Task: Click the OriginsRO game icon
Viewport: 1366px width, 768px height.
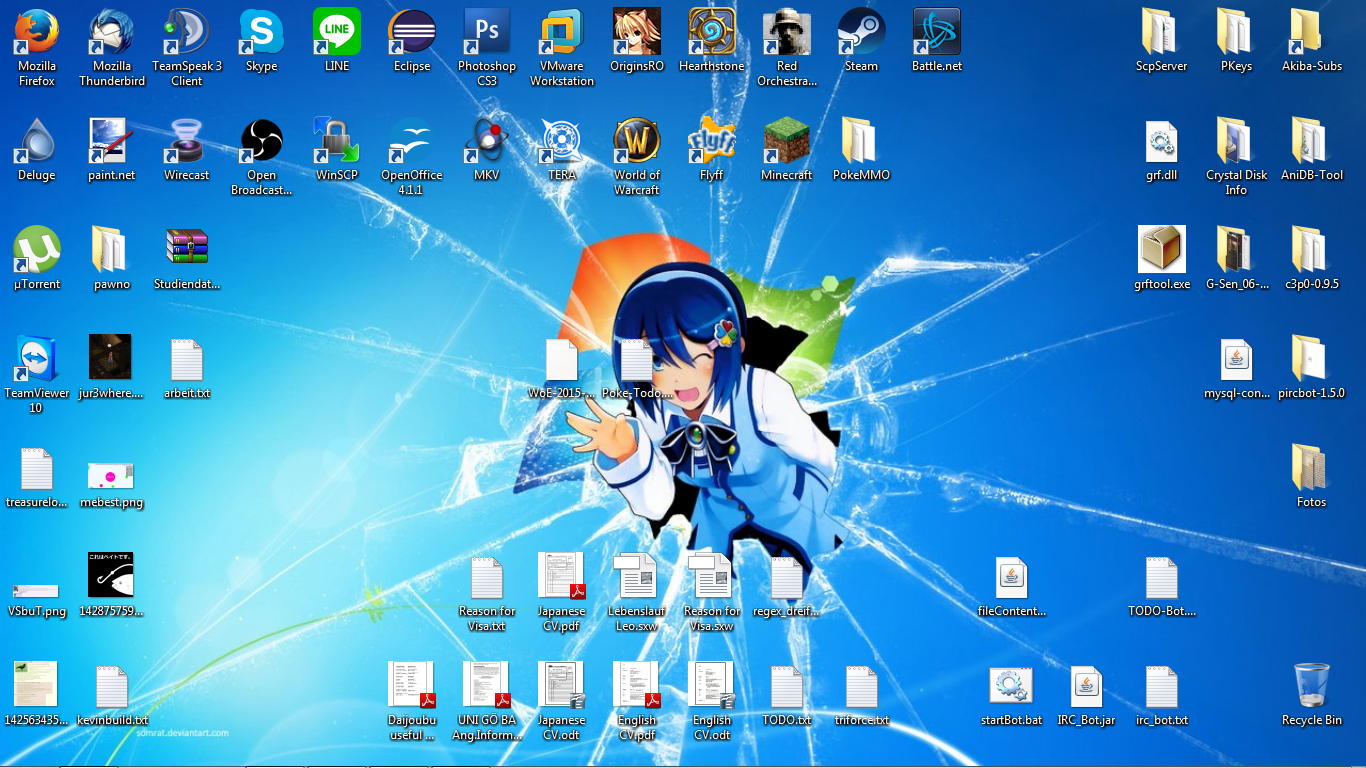Action: tap(637, 33)
